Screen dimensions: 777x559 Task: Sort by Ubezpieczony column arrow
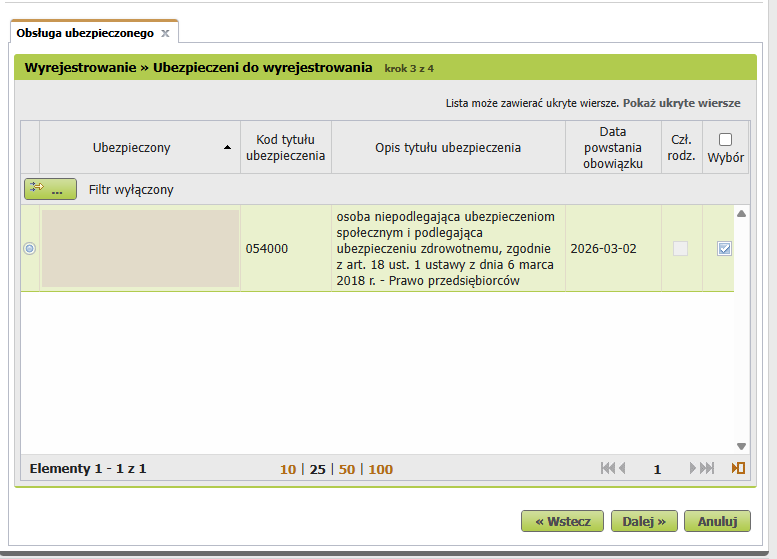(x=227, y=147)
